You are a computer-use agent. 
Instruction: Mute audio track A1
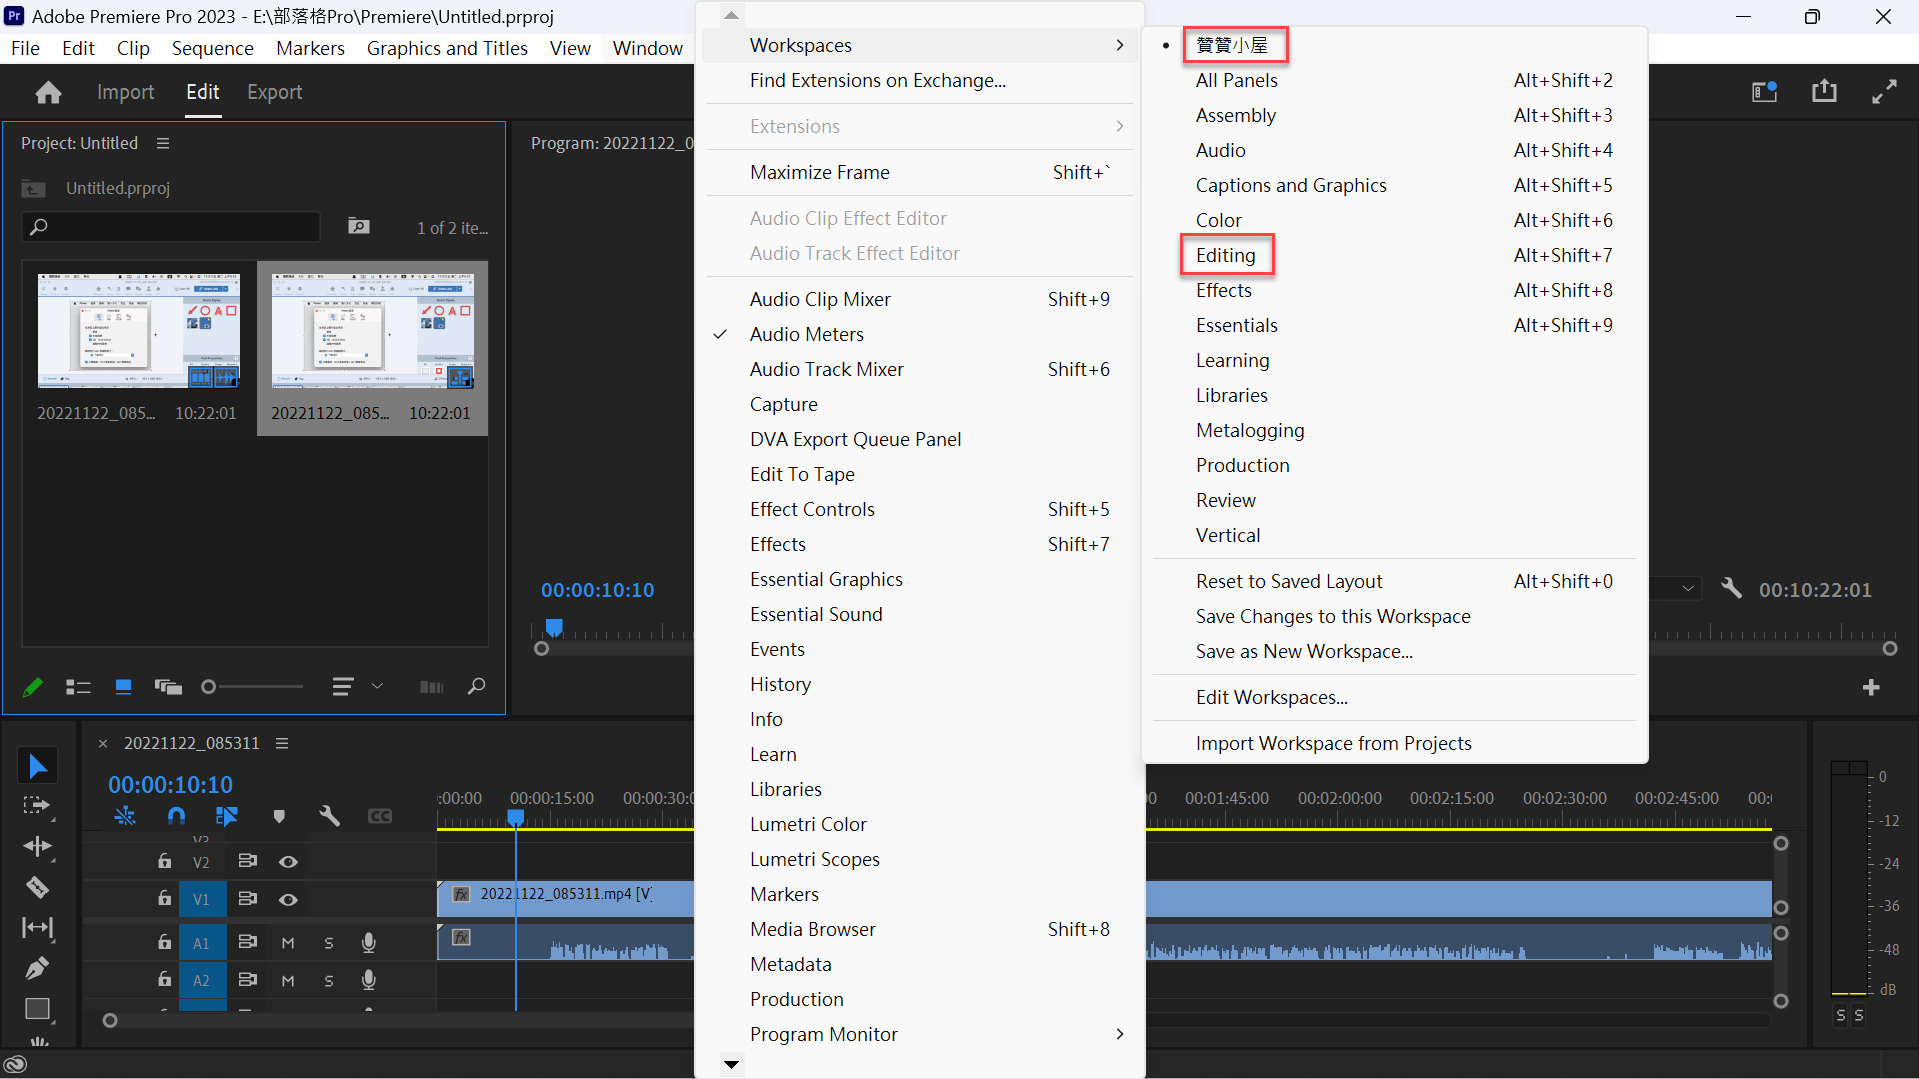tap(288, 942)
